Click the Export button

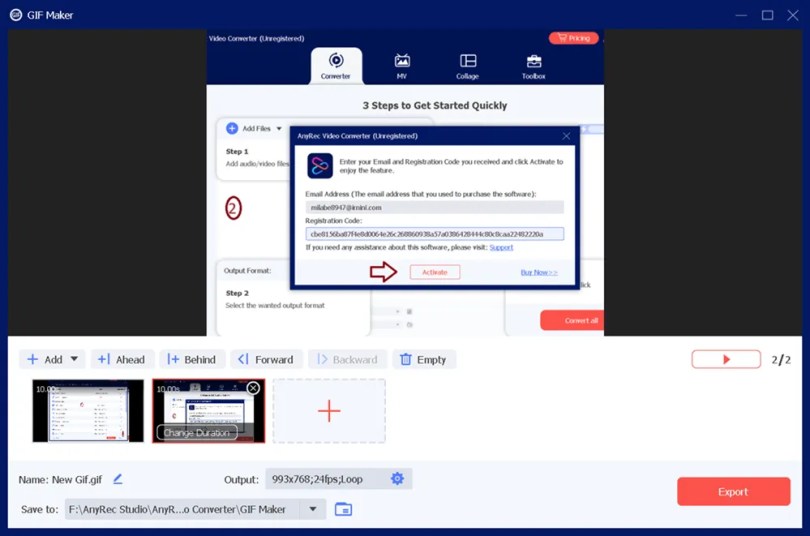734,492
